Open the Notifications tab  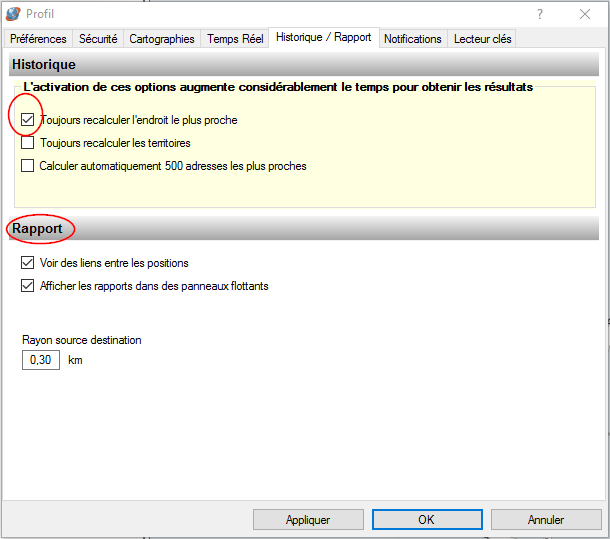tap(413, 39)
